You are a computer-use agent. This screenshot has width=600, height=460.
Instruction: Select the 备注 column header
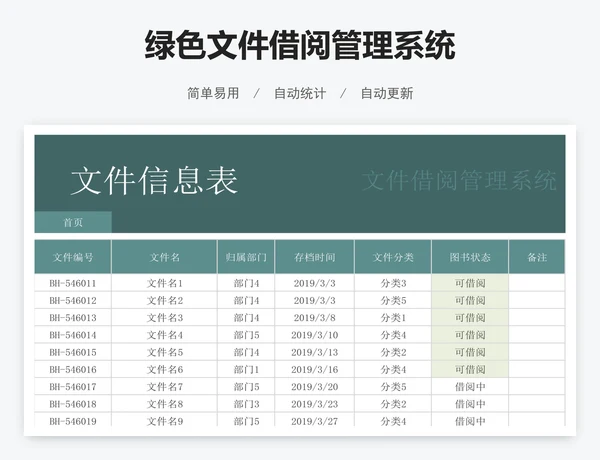(537, 257)
